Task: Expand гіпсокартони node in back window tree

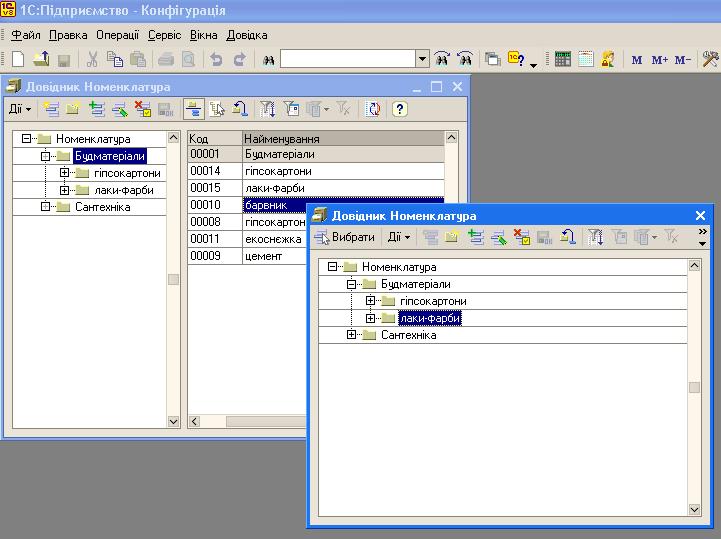Action: click(64, 172)
